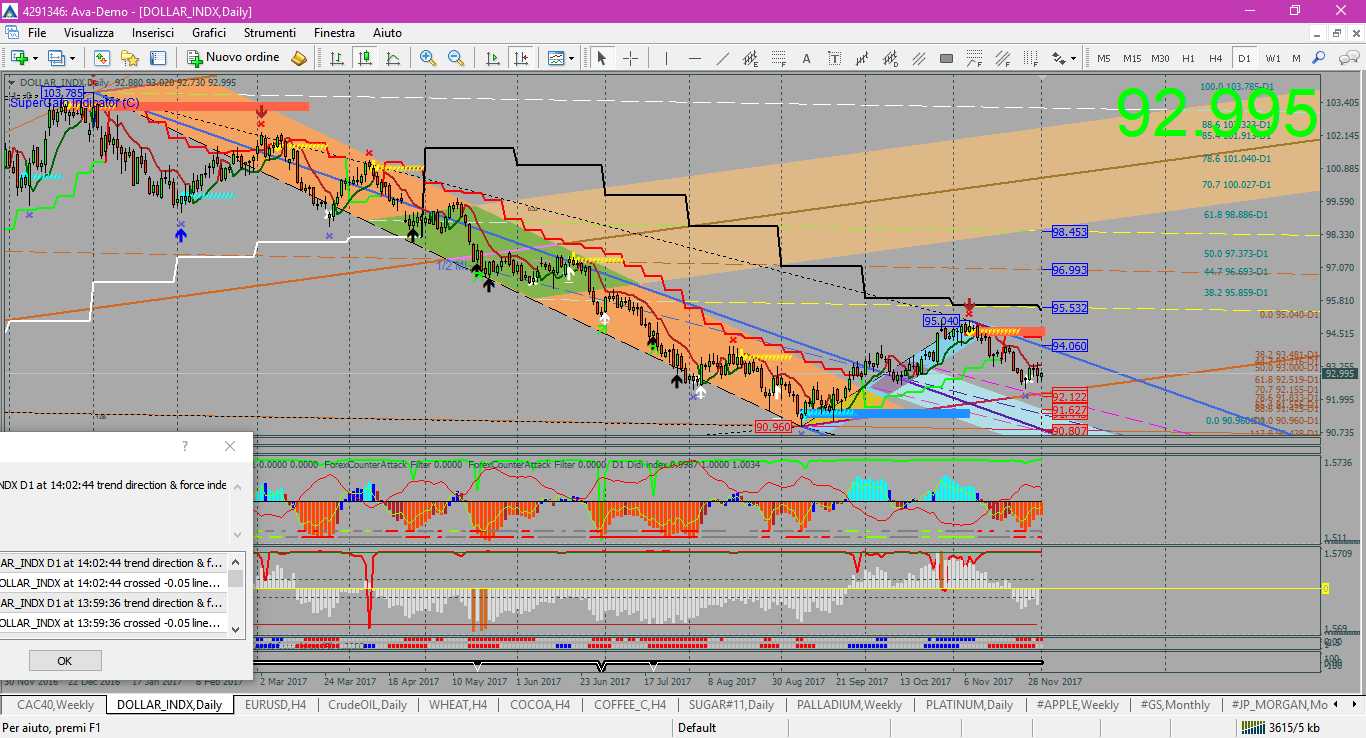Select the text tool A
Image resolution: width=1366 pixels, height=738 pixels.
806,58
